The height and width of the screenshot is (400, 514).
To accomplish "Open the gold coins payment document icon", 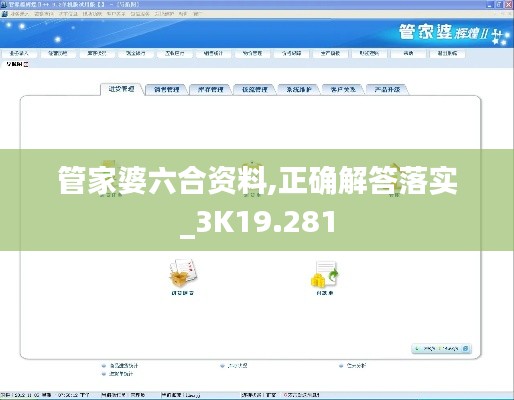I will [325, 274].
